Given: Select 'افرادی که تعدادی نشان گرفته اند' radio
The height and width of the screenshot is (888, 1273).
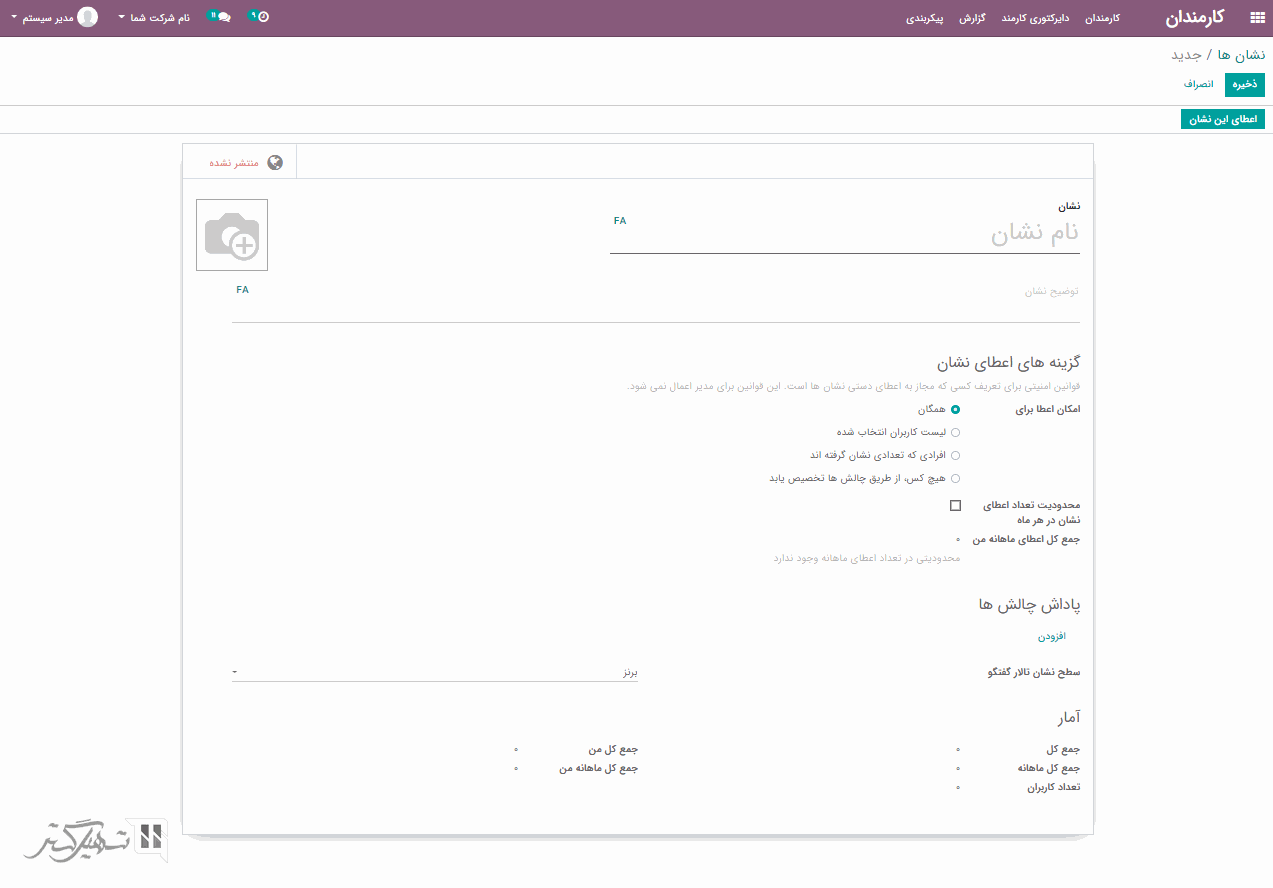Looking at the screenshot, I should coord(955,456).
